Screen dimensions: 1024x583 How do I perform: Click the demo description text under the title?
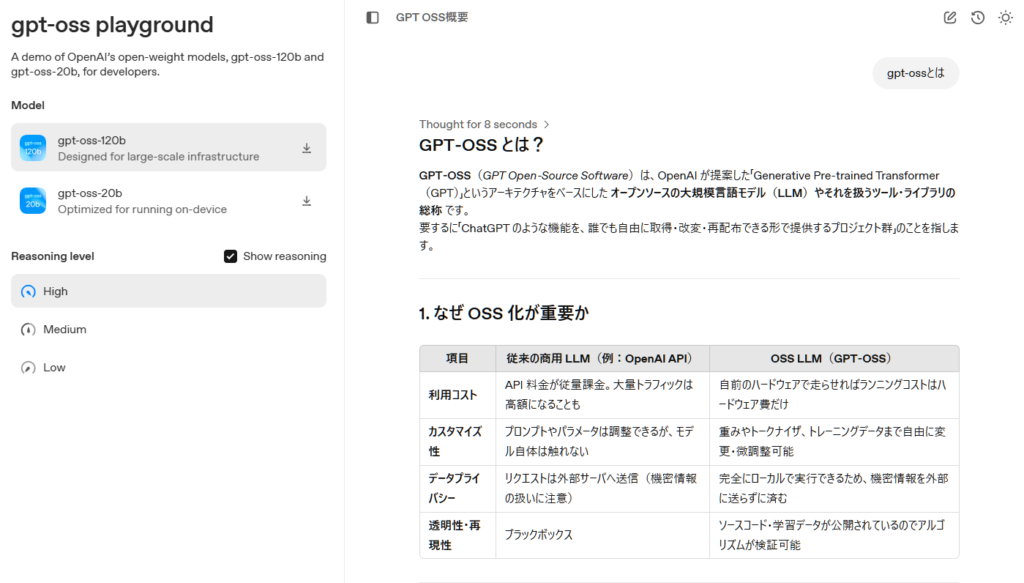(x=167, y=64)
